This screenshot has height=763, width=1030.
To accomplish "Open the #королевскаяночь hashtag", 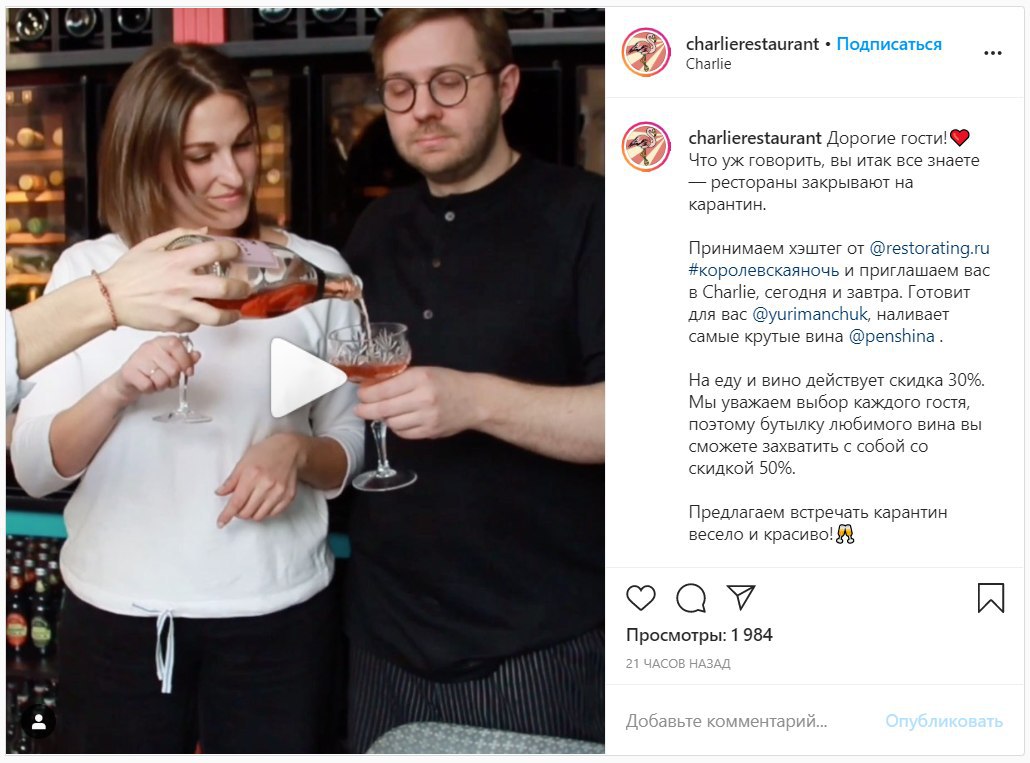I will [x=763, y=271].
